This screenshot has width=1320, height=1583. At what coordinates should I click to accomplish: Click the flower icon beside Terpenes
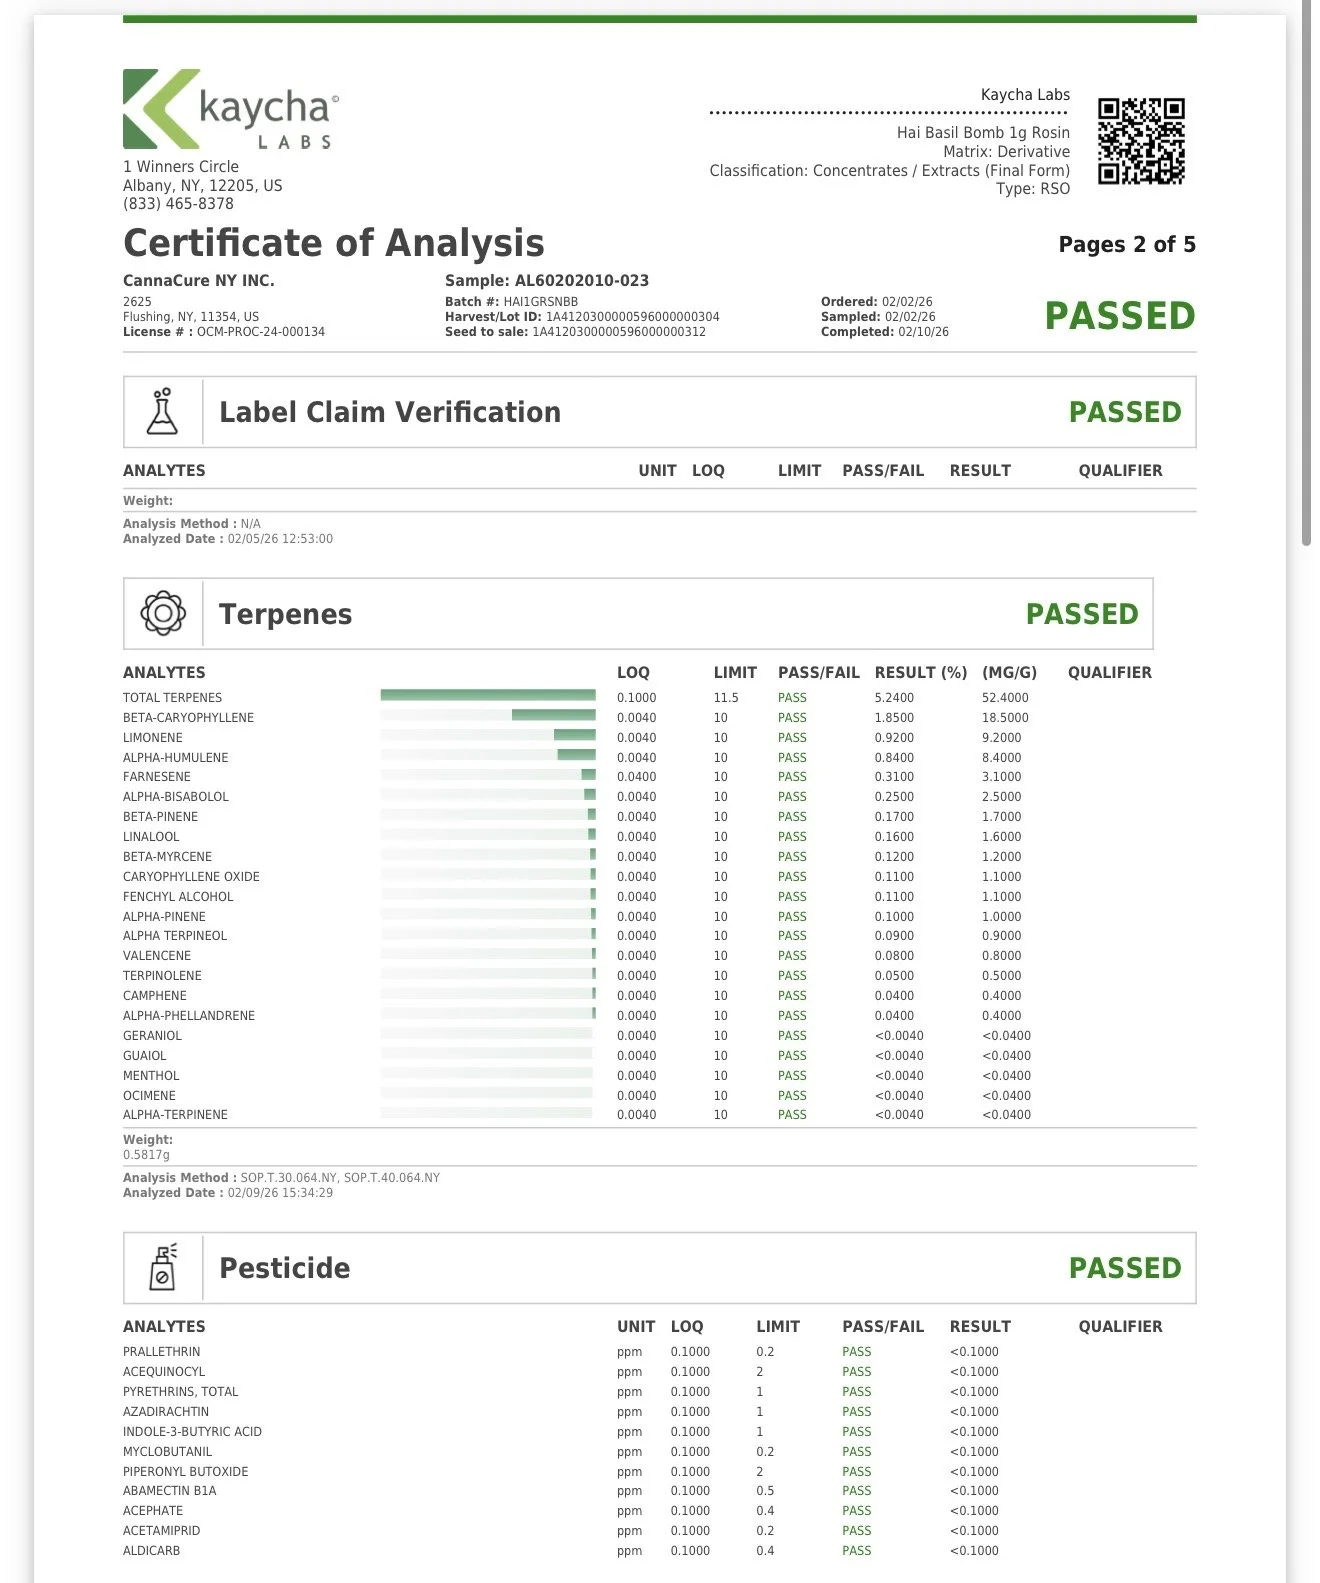point(163,613)
